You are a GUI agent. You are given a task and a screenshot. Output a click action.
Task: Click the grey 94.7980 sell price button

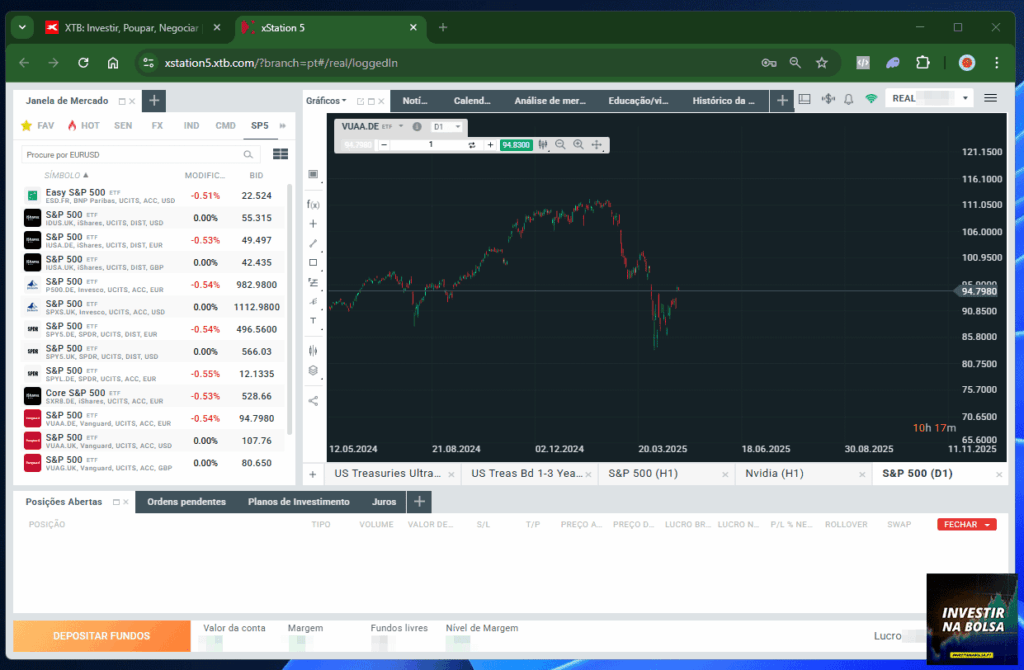coord(357,145)
